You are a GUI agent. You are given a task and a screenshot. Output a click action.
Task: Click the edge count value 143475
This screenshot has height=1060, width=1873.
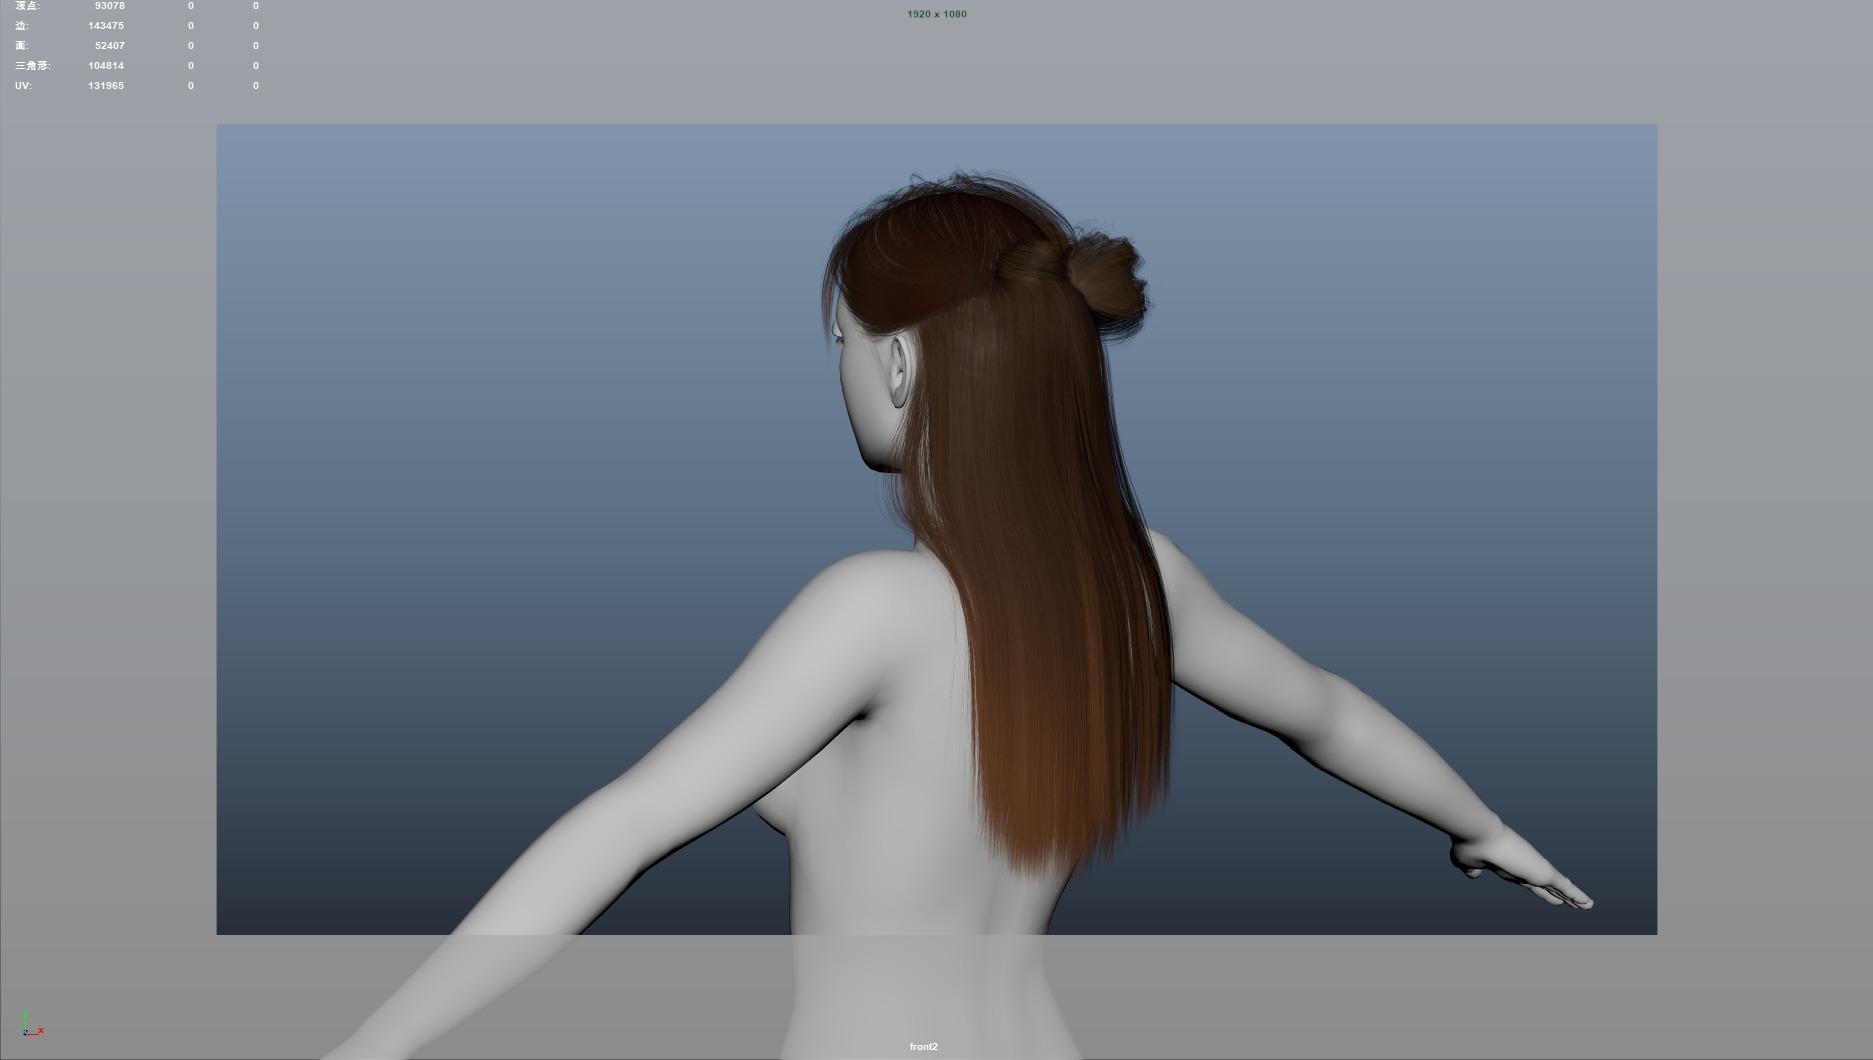[x=106, y=26]
